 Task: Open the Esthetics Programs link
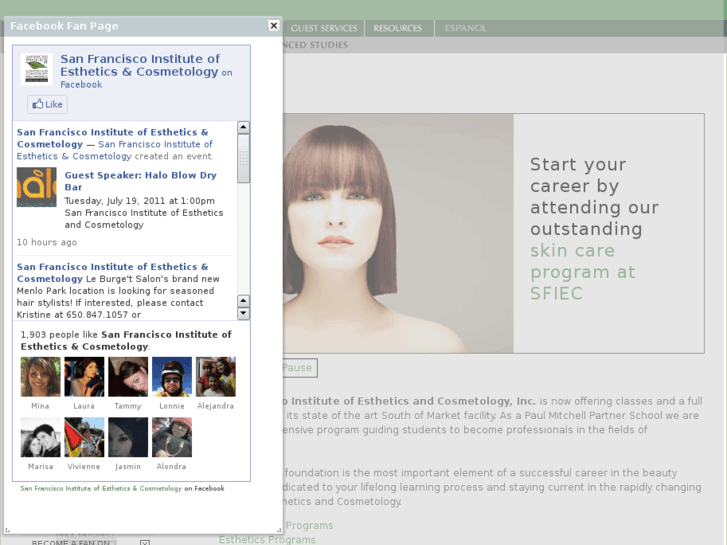(268, 539)
